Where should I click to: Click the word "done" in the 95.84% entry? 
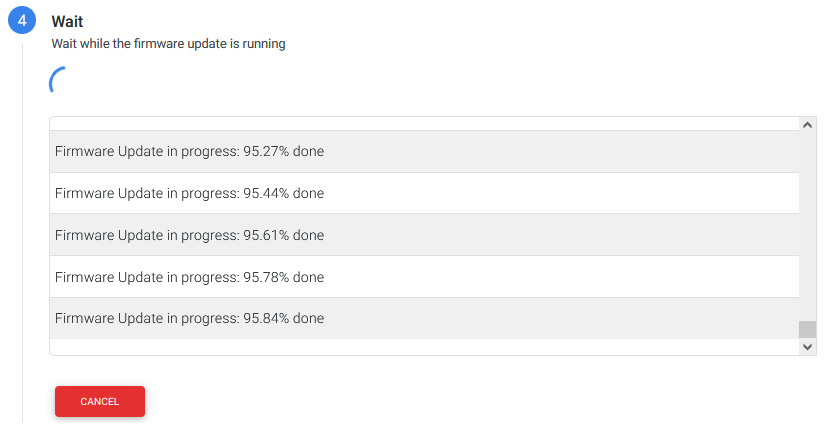tap(308, 318)
